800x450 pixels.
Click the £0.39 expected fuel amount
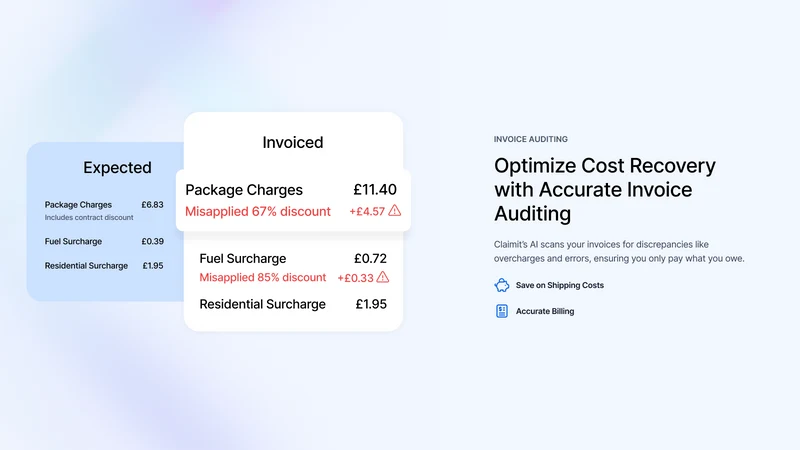[x=153, y=241]
